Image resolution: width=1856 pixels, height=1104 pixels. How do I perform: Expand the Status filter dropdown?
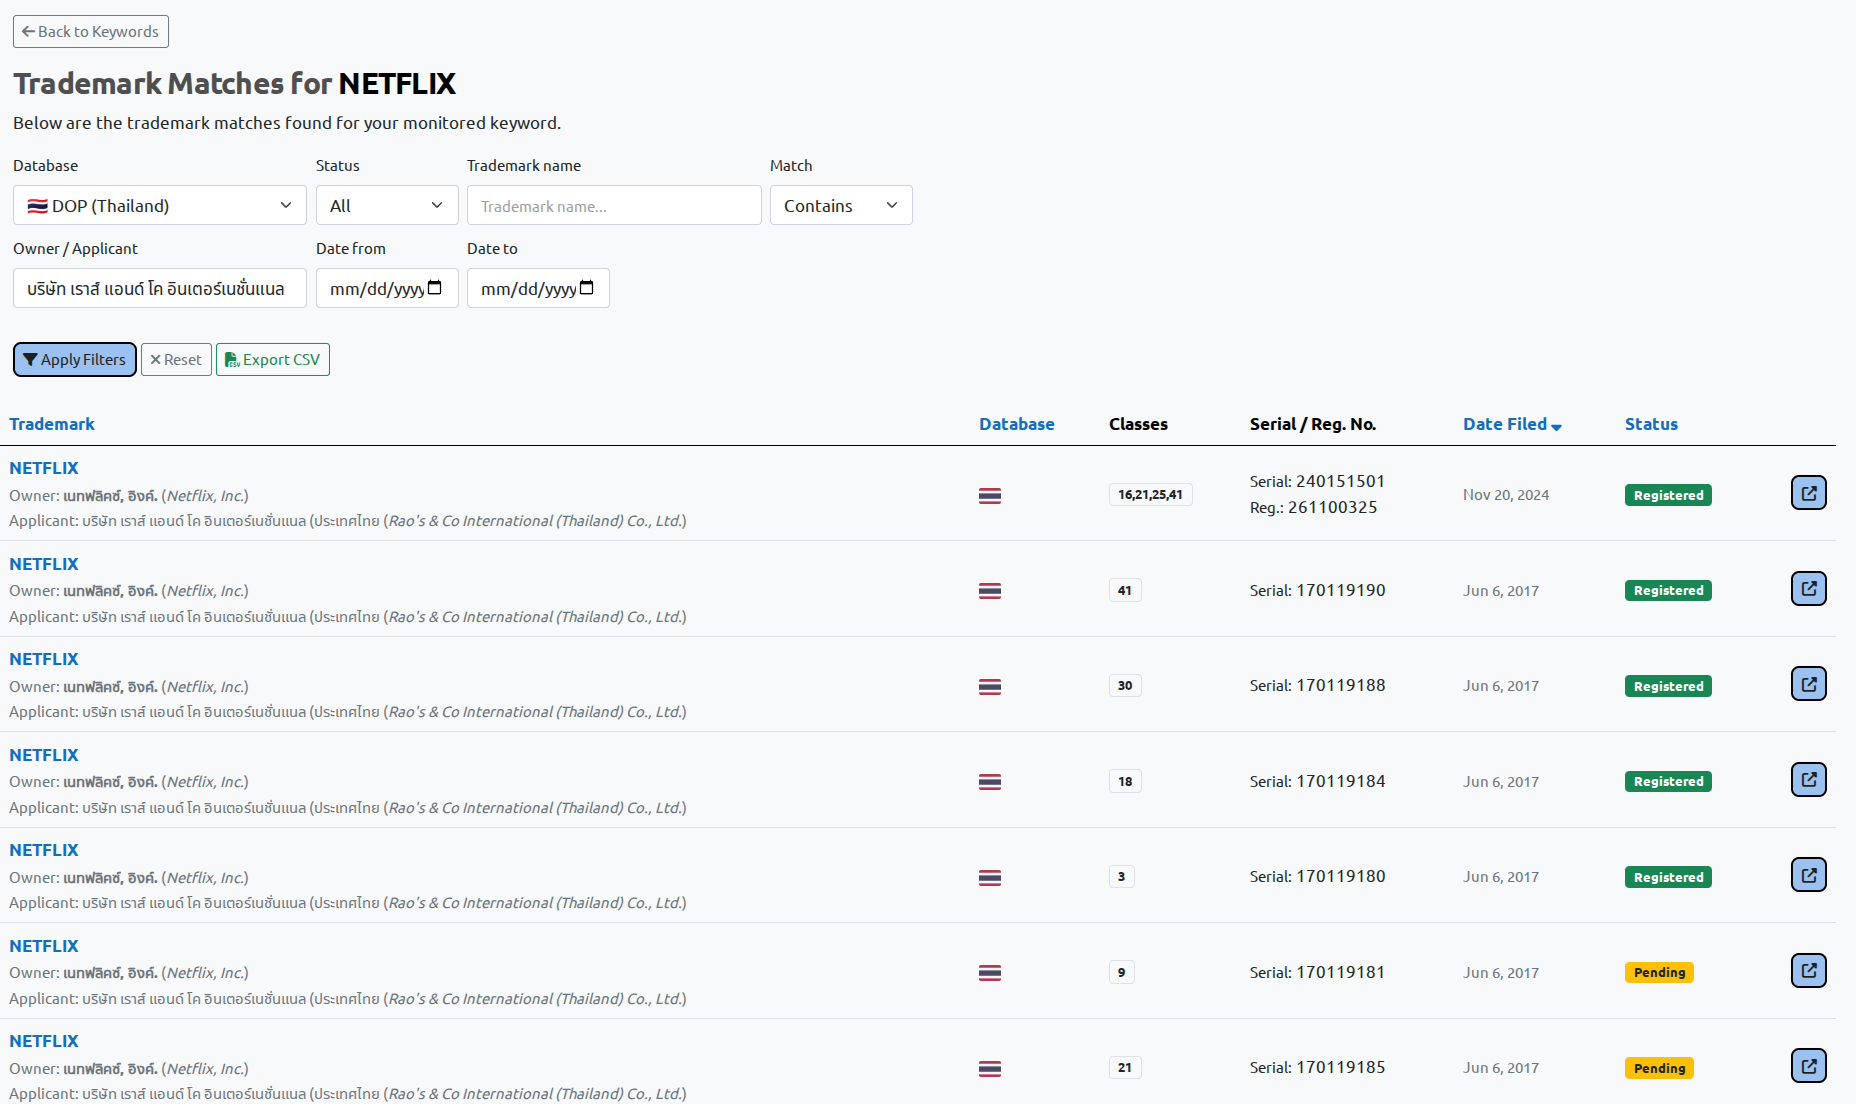[x=387, y=205]
